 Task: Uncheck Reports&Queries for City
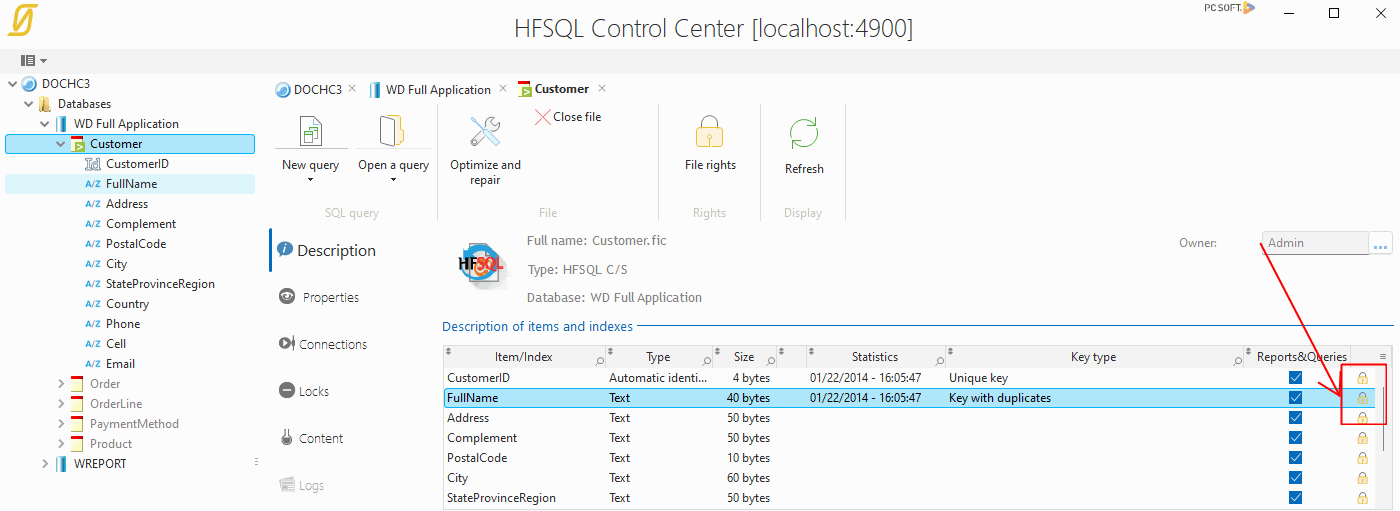coord(1296,478)
